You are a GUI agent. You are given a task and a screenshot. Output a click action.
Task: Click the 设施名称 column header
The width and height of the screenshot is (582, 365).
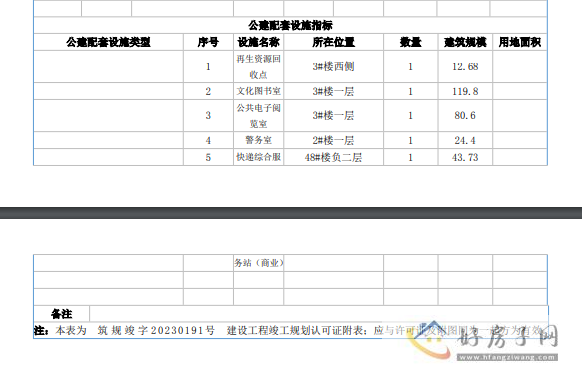point(258,42)
